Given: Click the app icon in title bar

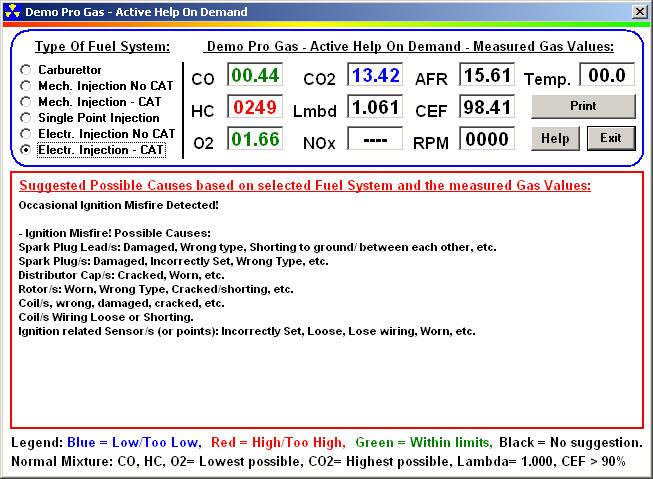Looking at the screenshot, I should click(x=11, y=10).
